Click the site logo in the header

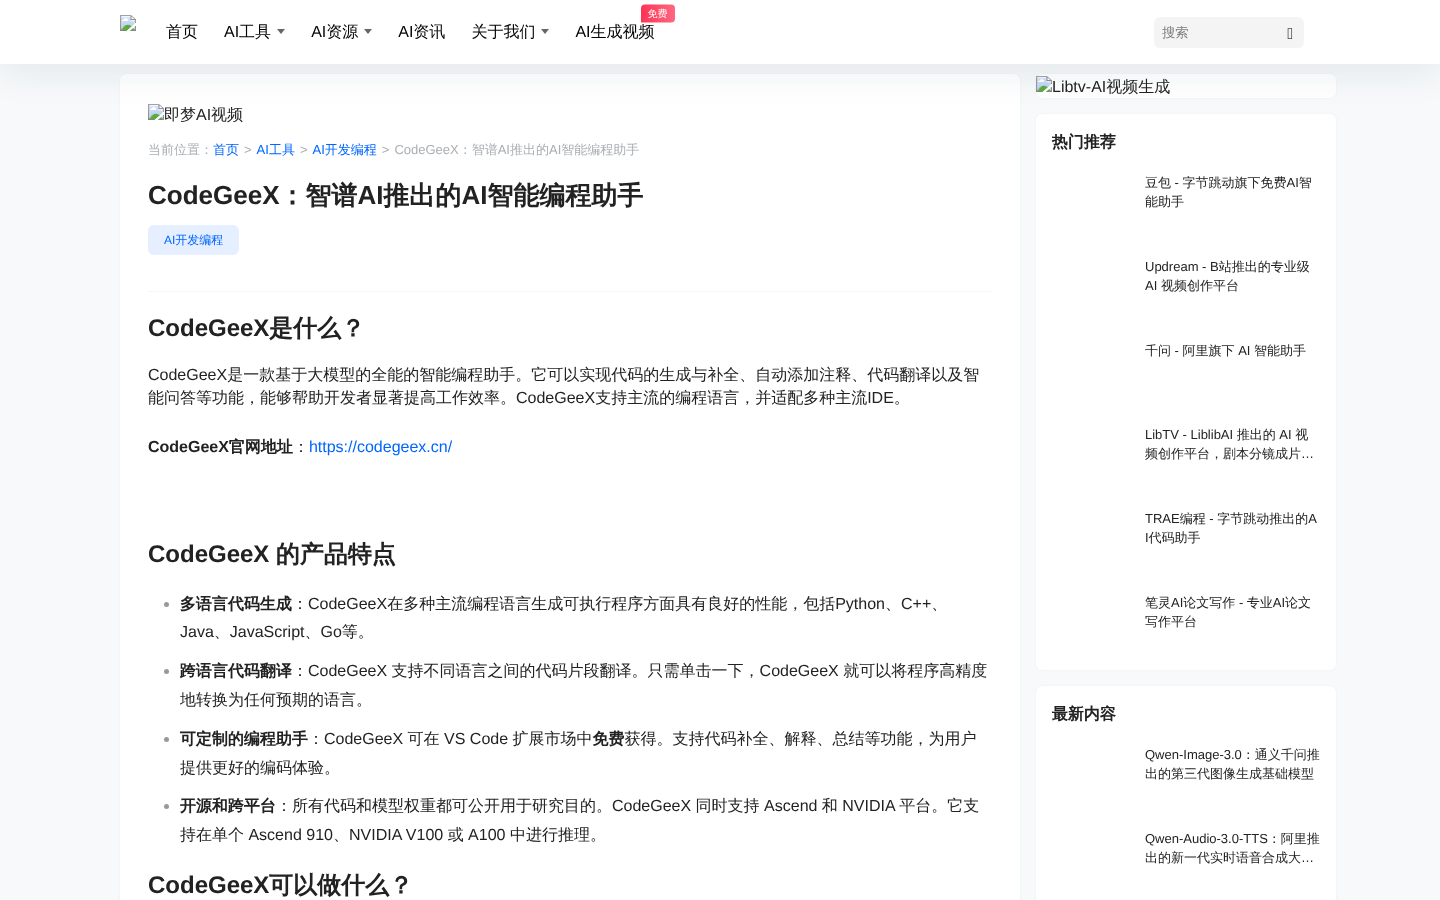[x=128, y=24]
